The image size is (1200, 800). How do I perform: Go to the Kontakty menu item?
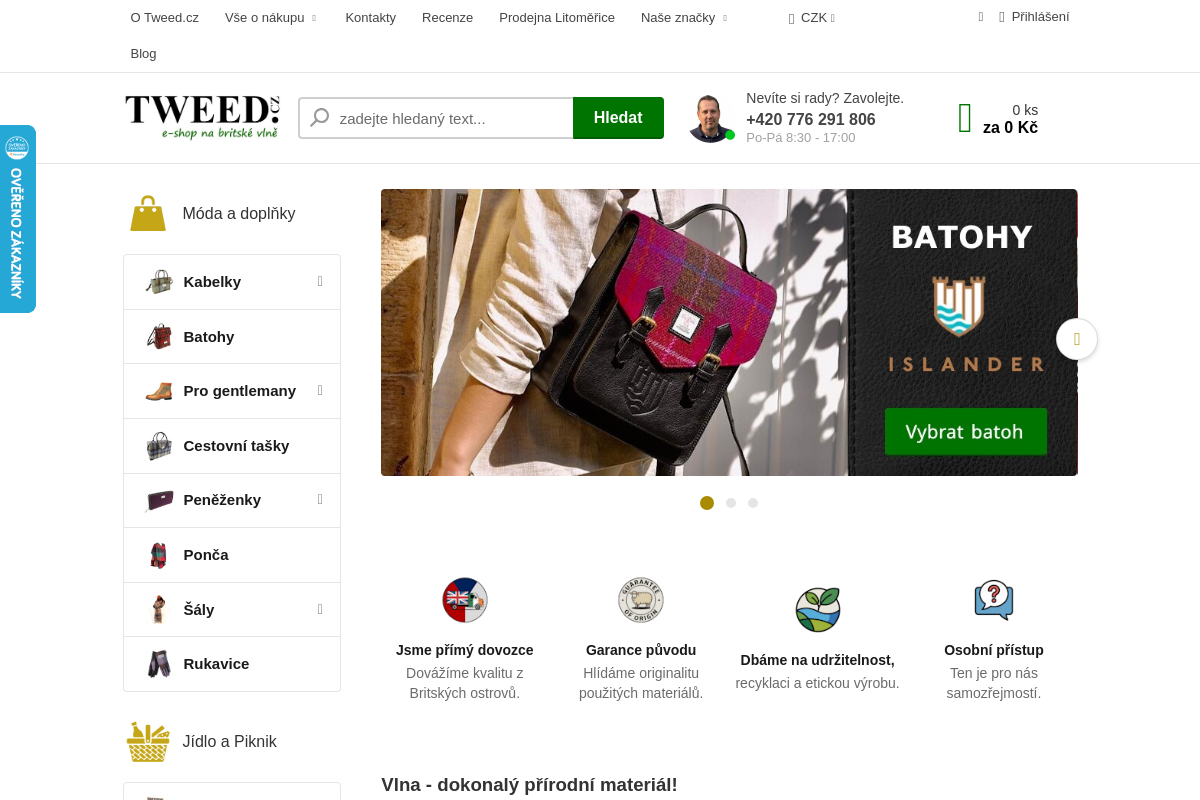pyautogui.click(x=371, y=17)
